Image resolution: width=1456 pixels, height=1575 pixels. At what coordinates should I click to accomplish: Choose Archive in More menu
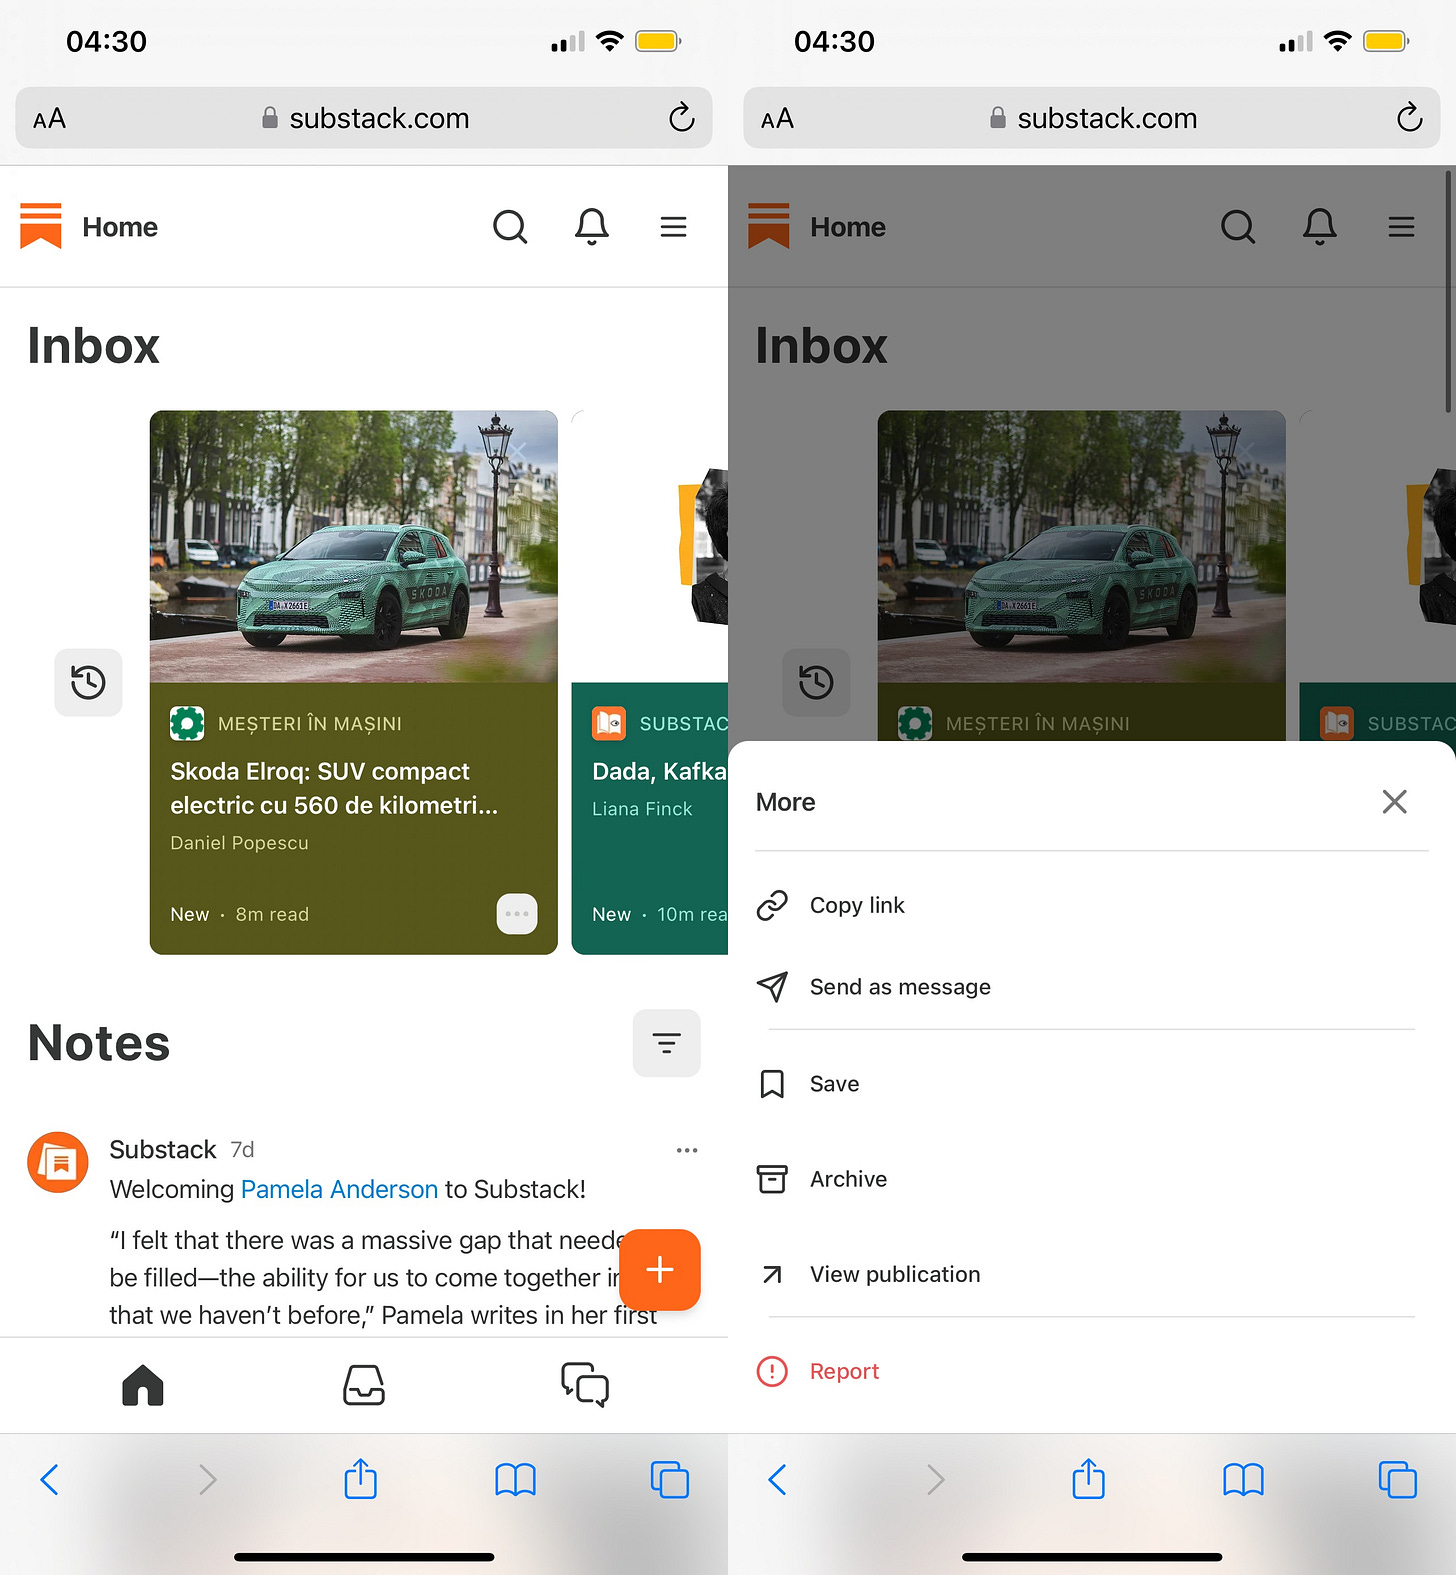tap(1092, 1179)
